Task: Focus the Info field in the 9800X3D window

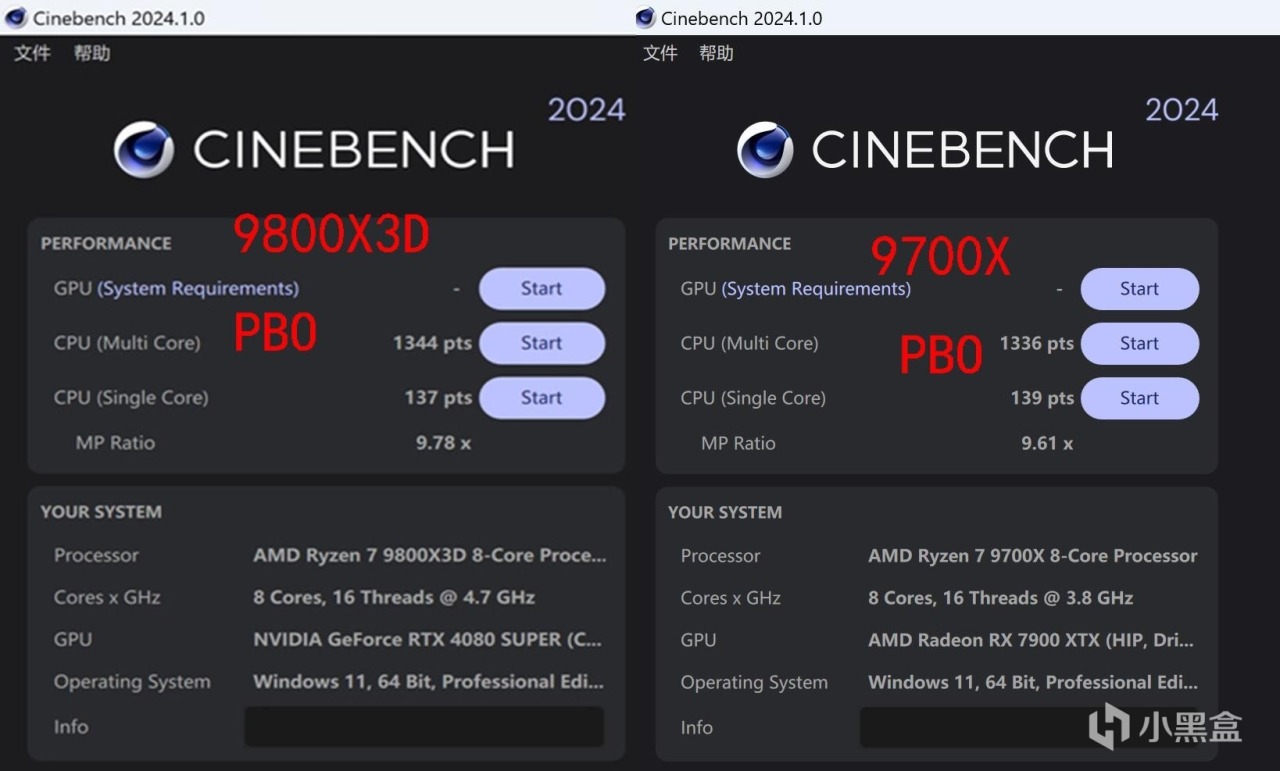Action: click(x=424, y=727)
